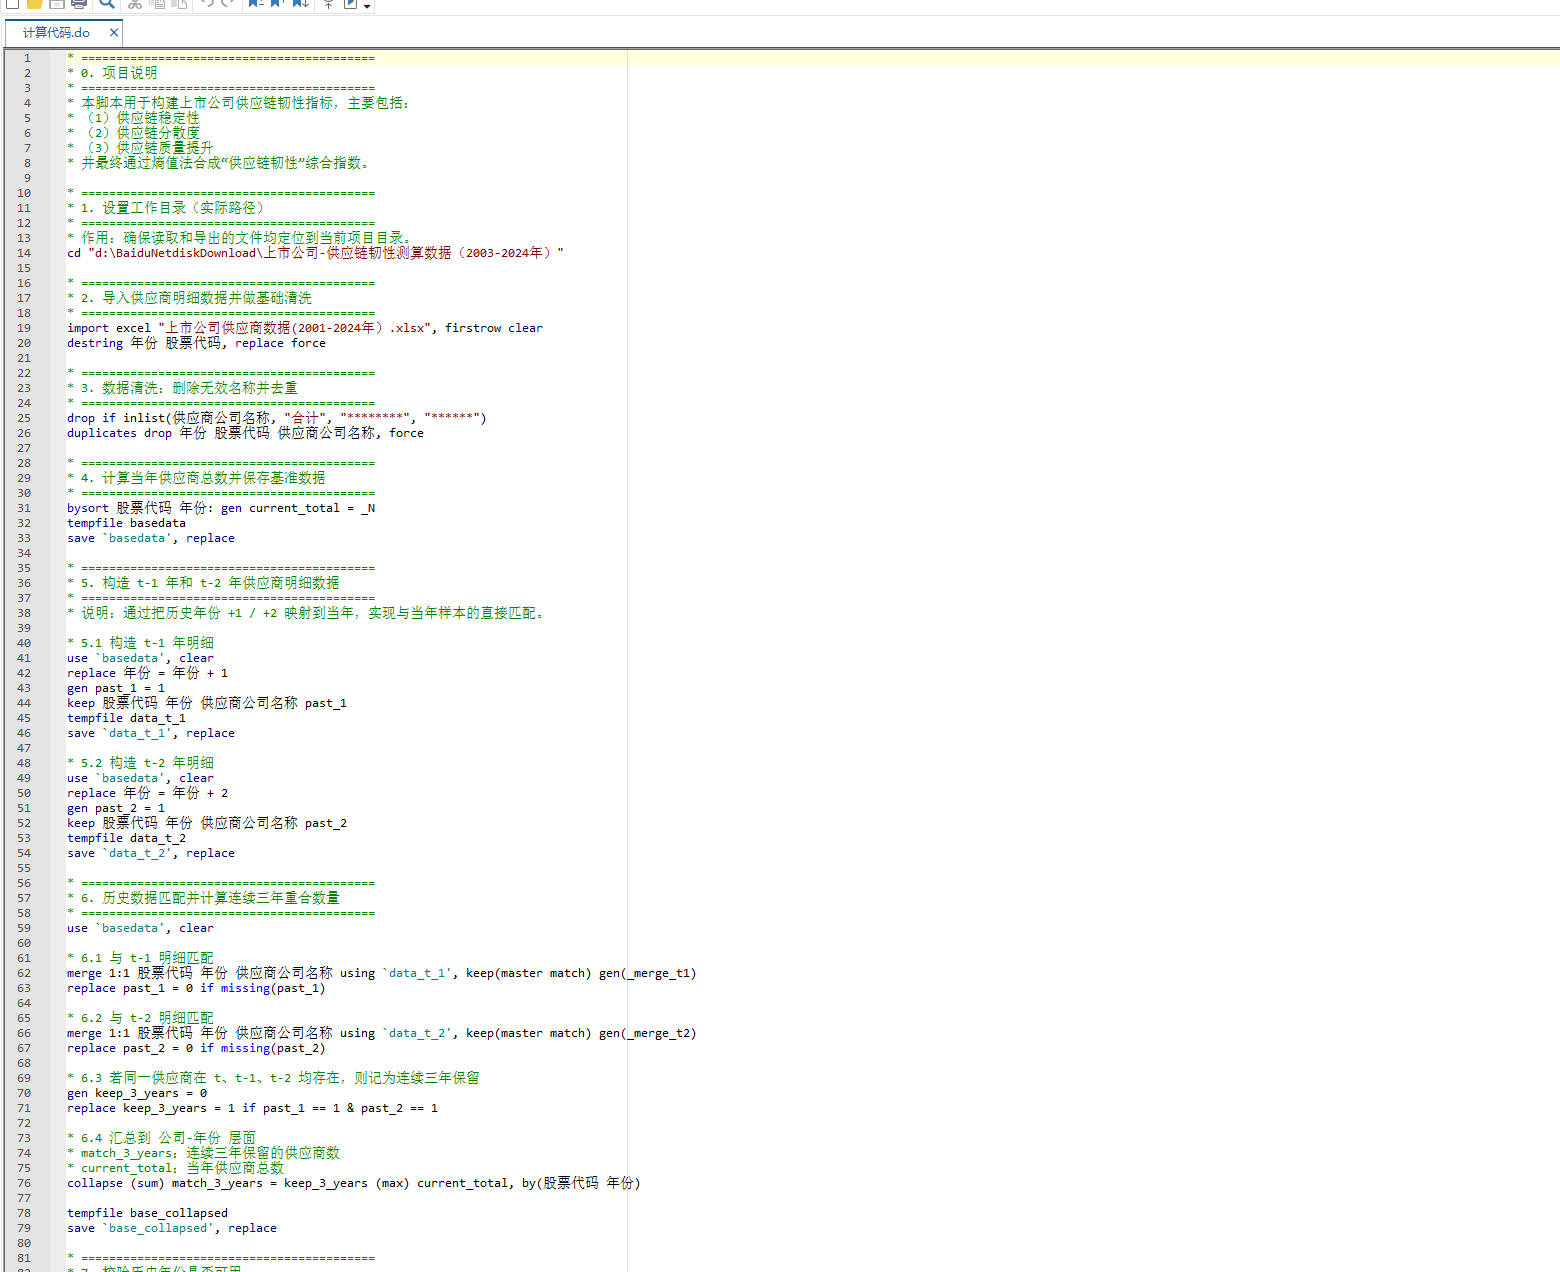Click the comment '(2) 供应链分散度'

(x=134, y=133)
